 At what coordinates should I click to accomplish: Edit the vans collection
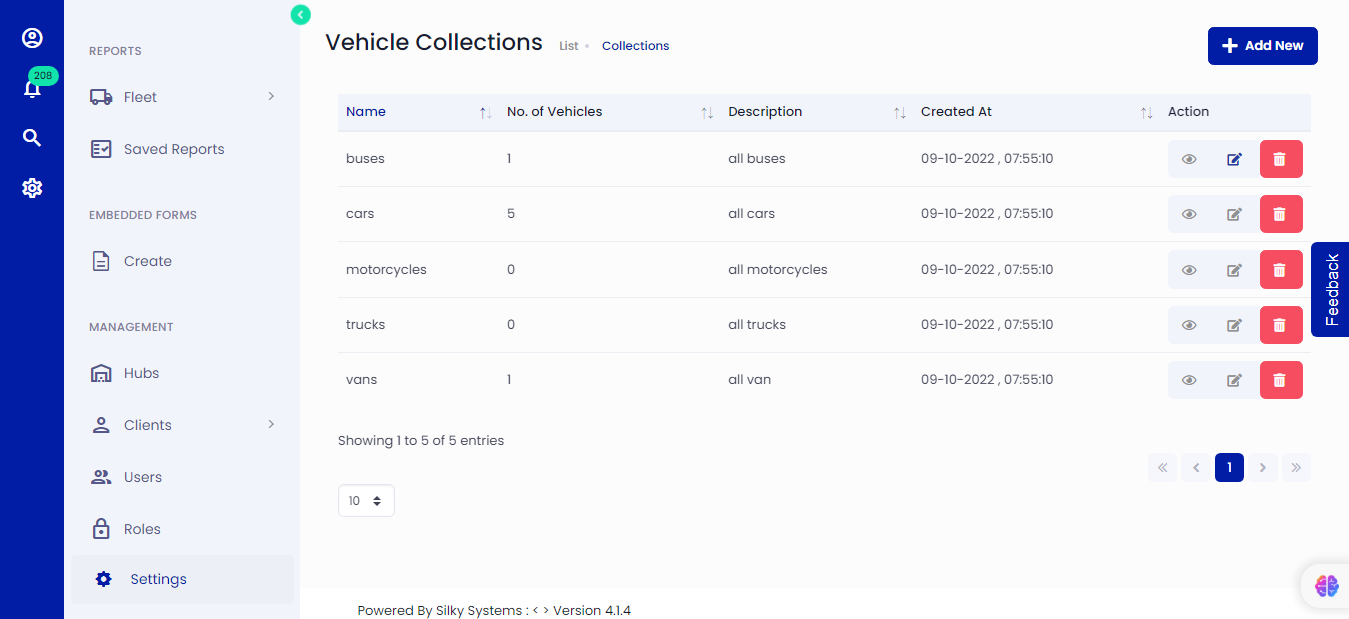(x=1233, y=379)
